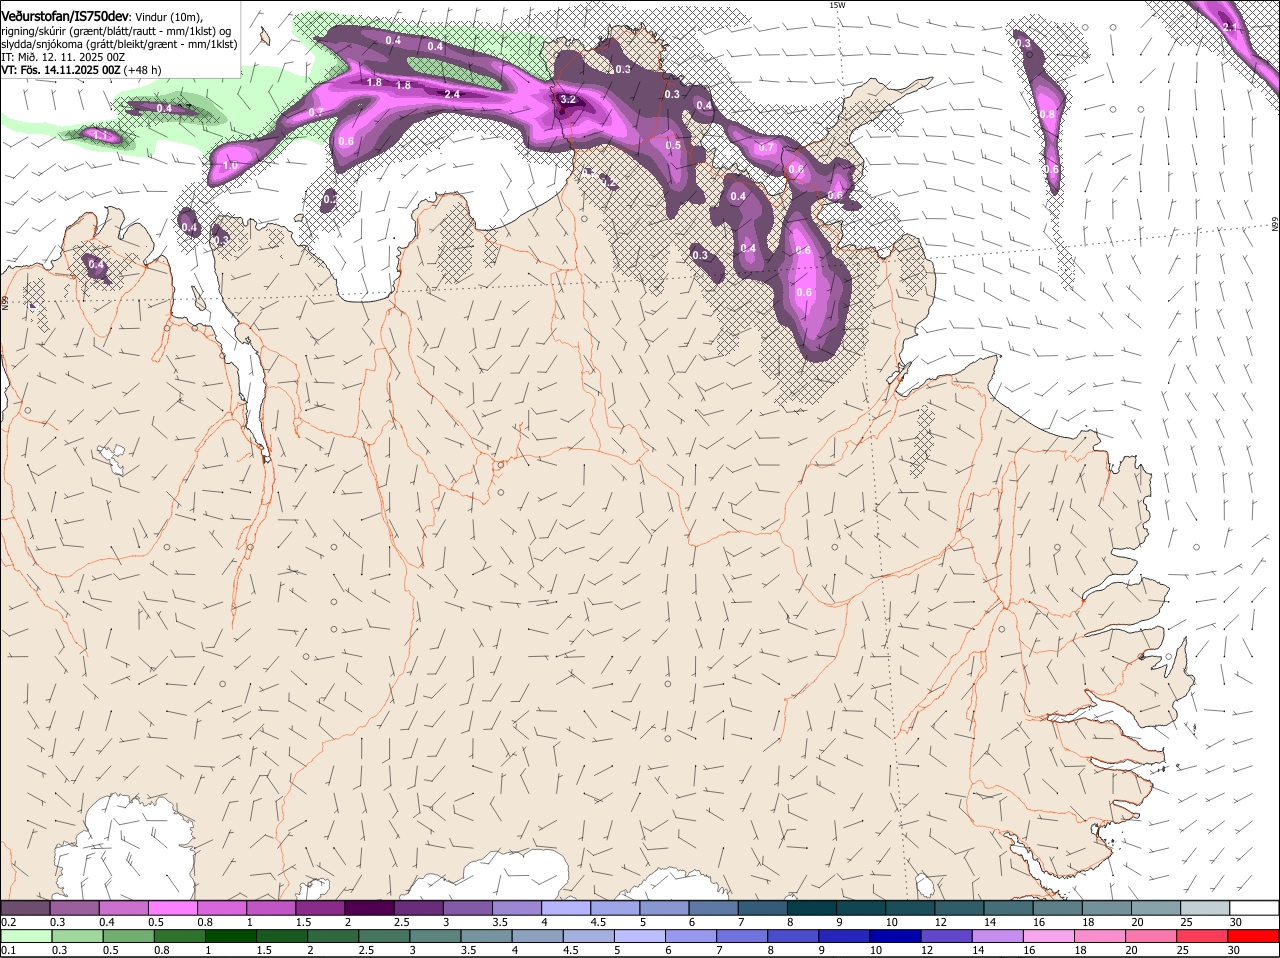Select the 0.3–0.5 swatch in lower rain legend
Image resolution: width=1280 pixels, height=958 pixels.
(78, 936)
